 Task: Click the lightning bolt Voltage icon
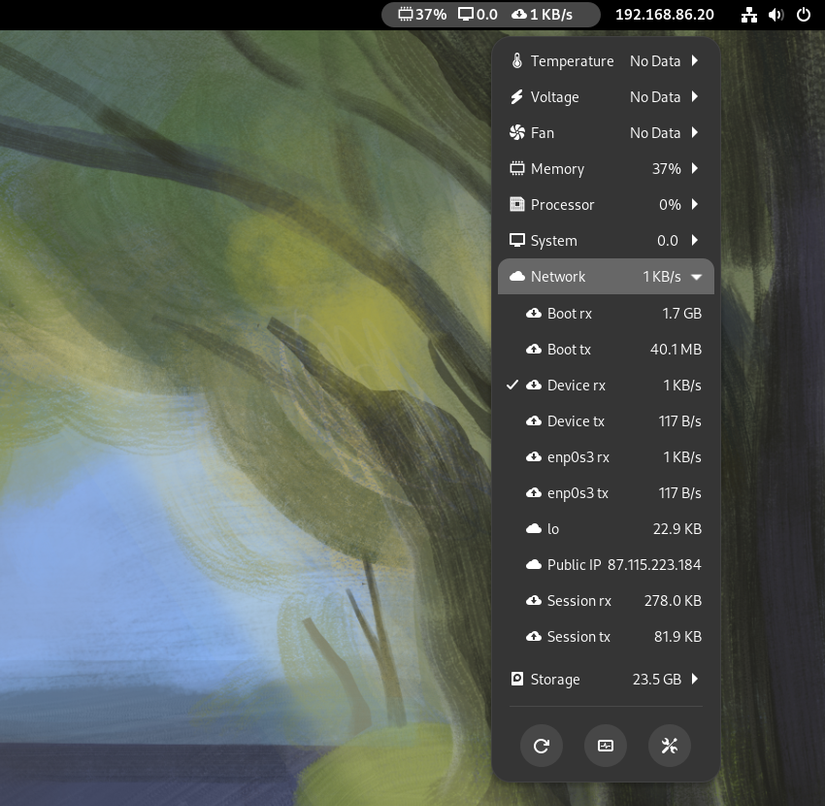tap(517, 97)
